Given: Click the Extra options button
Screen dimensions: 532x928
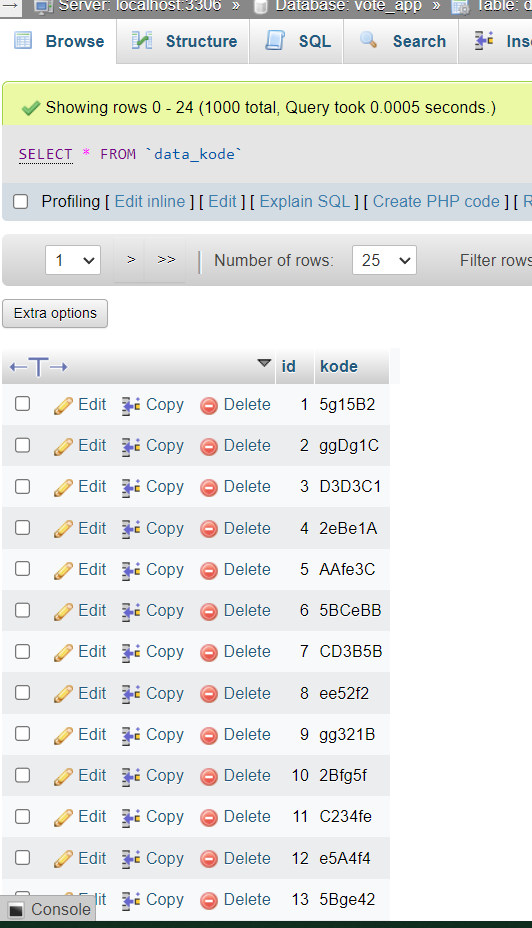Looking at the screenshot, I should coord(55,314).
